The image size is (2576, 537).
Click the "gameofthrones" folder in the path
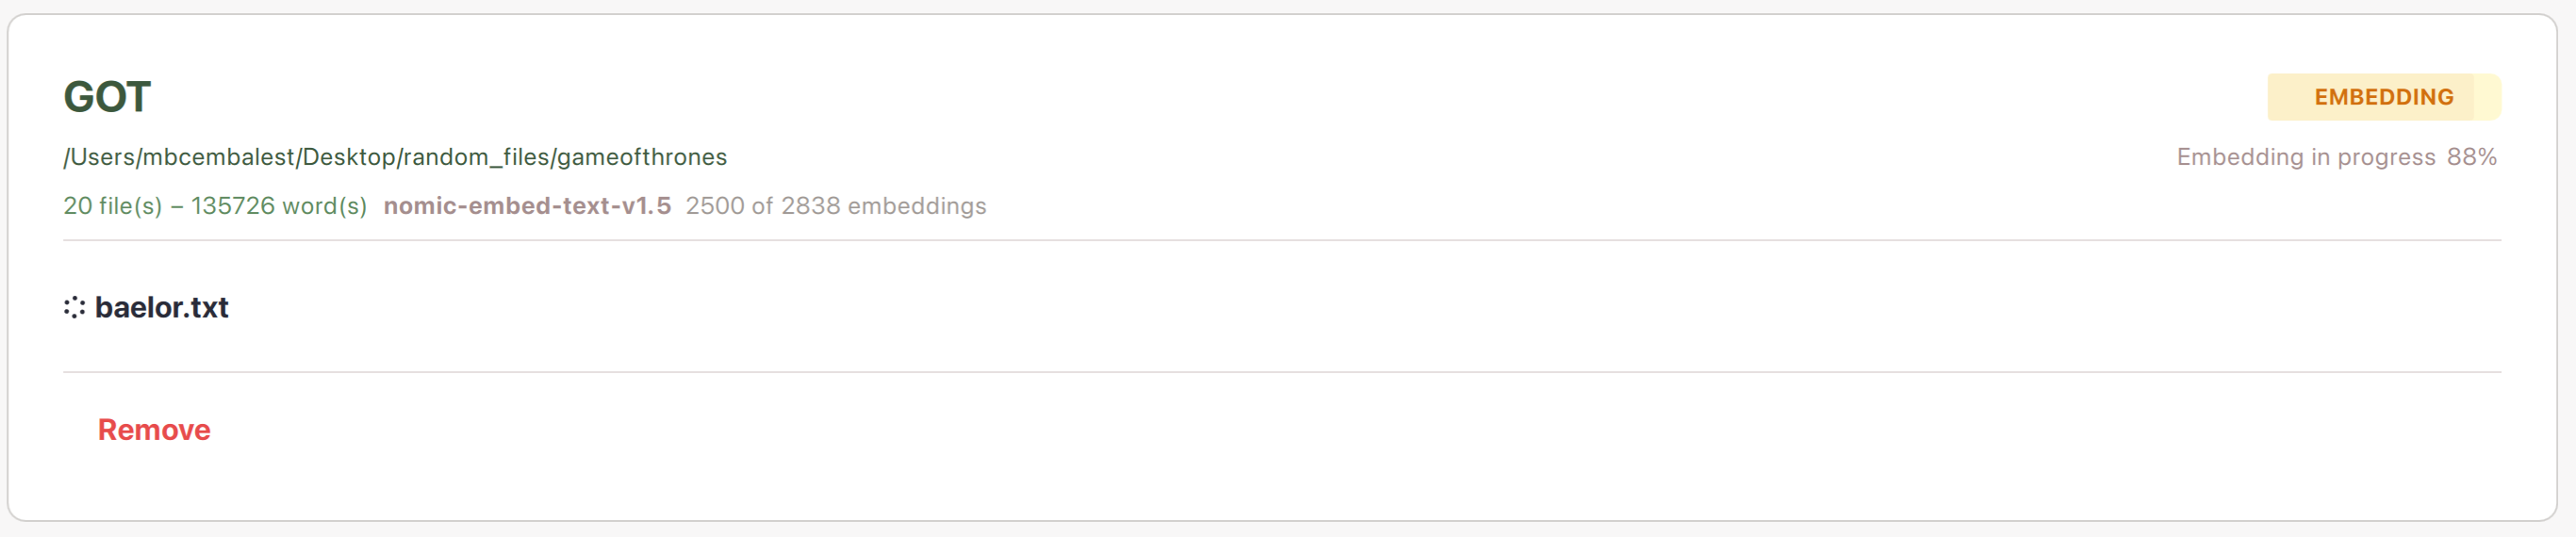642,157
